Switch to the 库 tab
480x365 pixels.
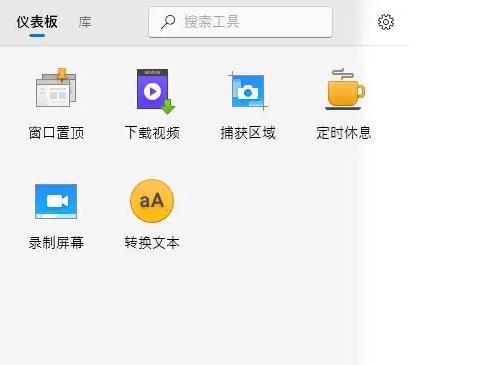[x=85, y=22]
